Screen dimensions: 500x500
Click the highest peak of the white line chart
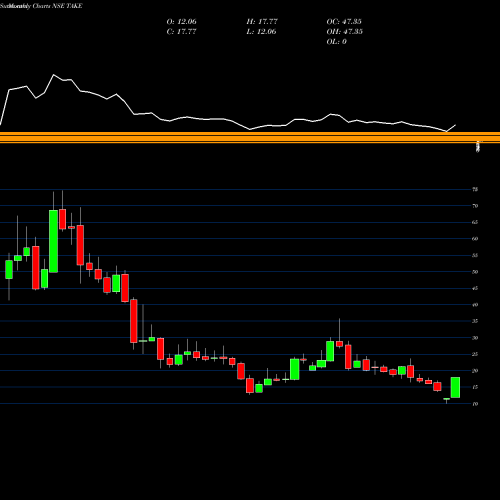[x=54, y=75]
